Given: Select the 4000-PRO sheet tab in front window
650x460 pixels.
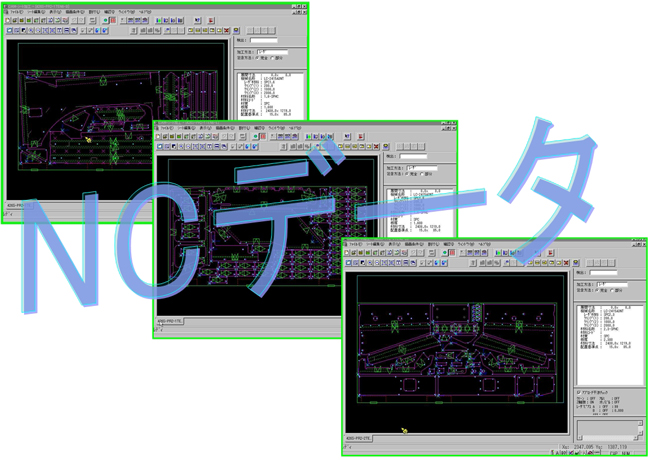Looking at the screenshot, I should (x=359, y=438).
